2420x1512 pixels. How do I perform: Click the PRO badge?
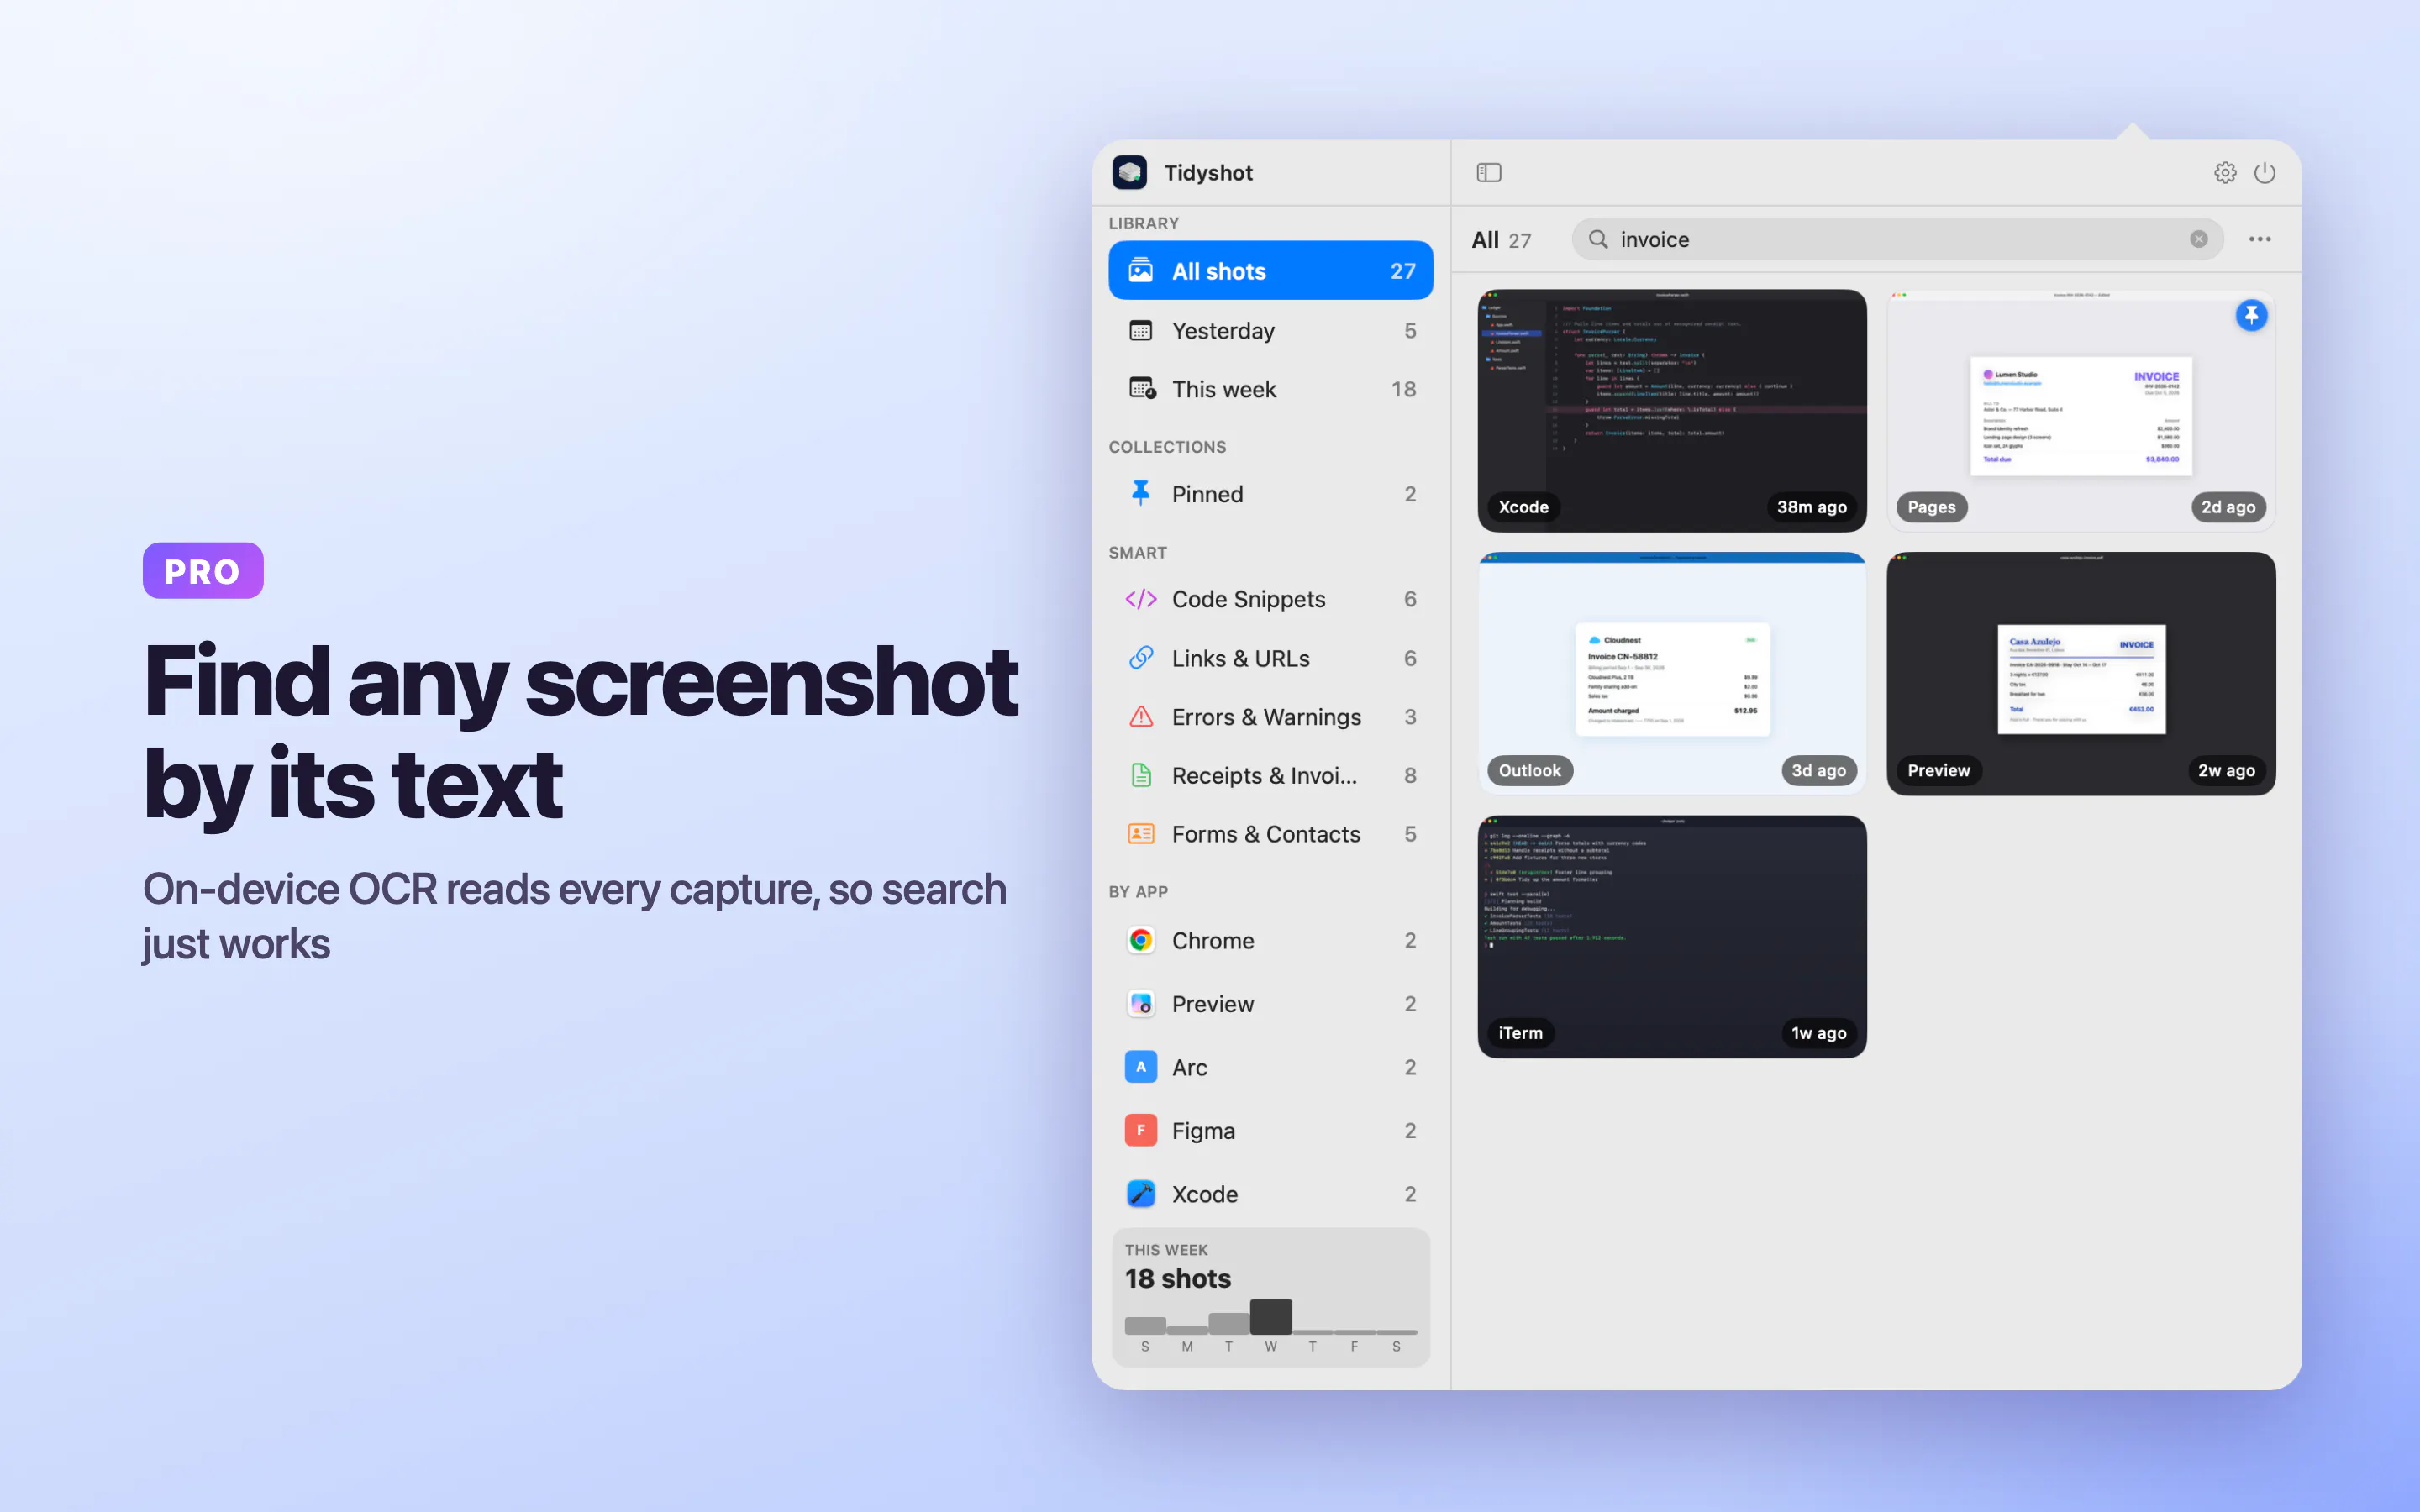203,571
